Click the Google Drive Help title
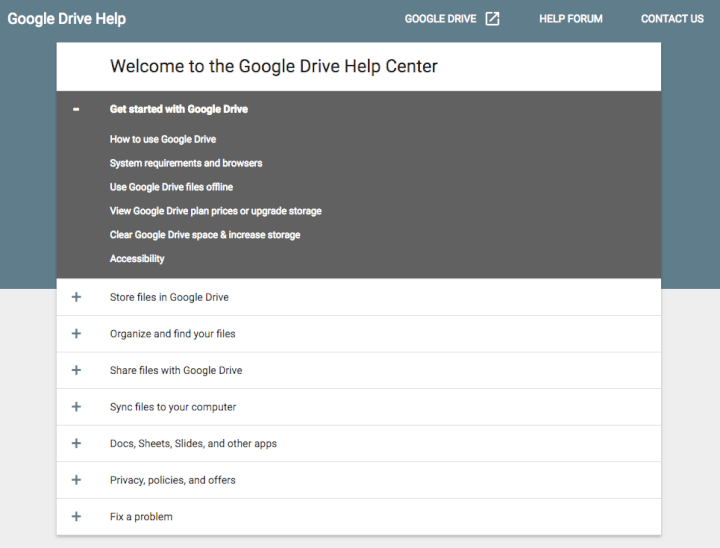This screenshot has height=548, width=720. tap(67, 19)
